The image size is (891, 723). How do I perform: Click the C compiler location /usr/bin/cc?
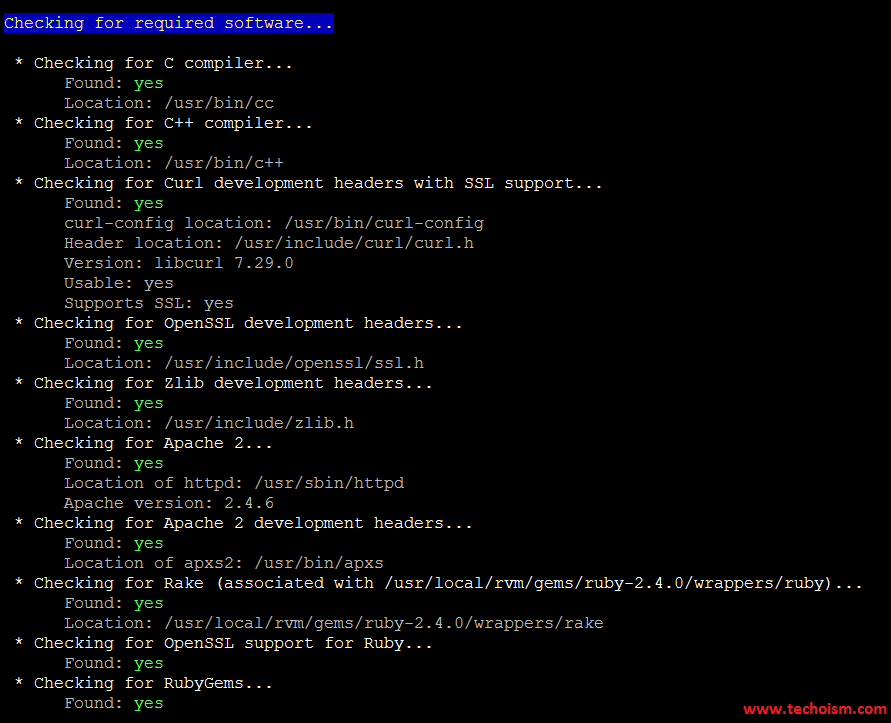pos(219,103)
